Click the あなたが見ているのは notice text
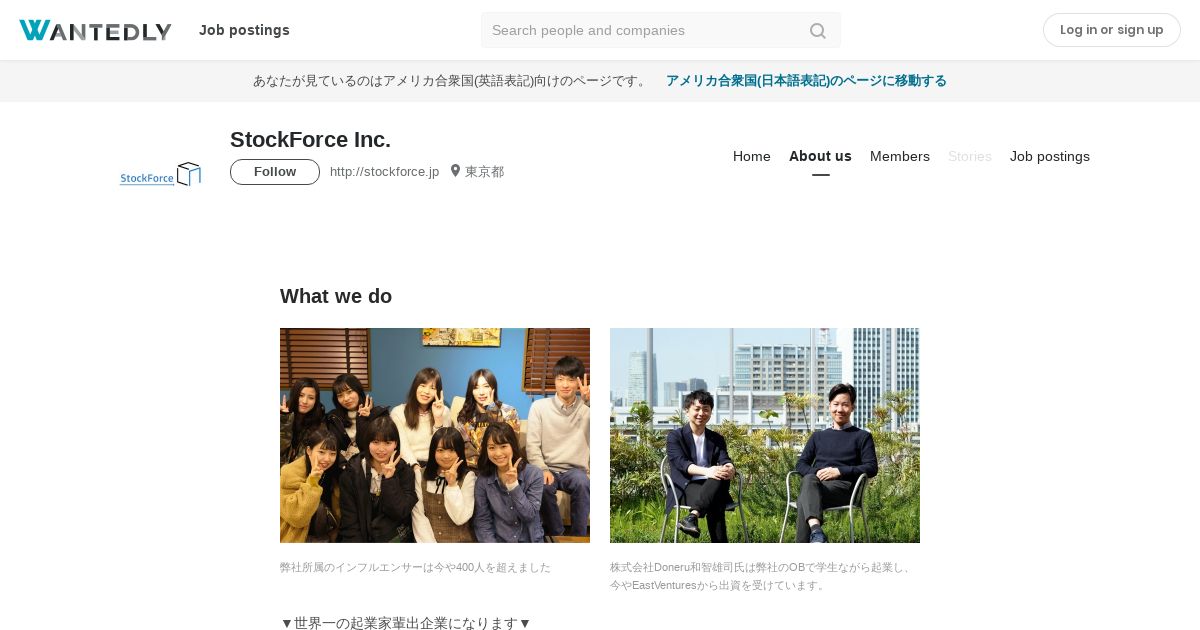Viewport: 1200px width, 630px height. pos(451,81)
